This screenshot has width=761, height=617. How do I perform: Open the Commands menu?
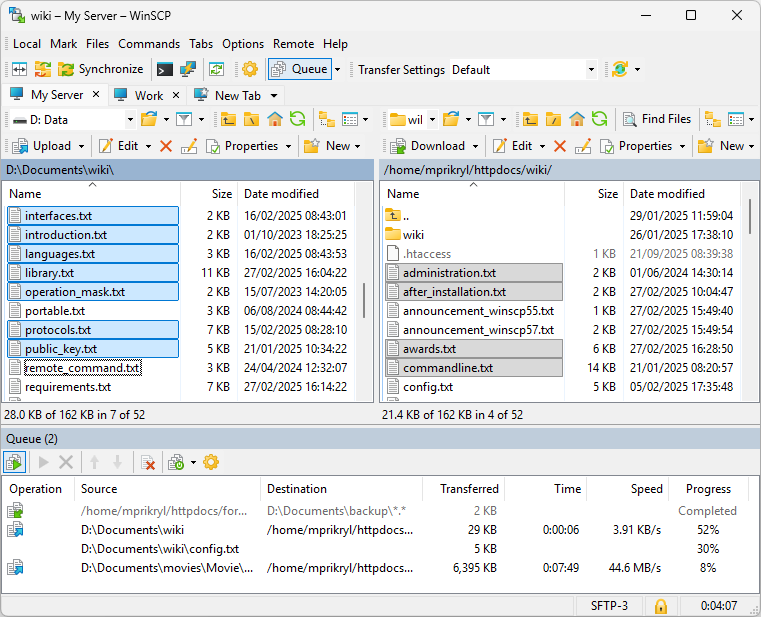click(x=149, y=44)
